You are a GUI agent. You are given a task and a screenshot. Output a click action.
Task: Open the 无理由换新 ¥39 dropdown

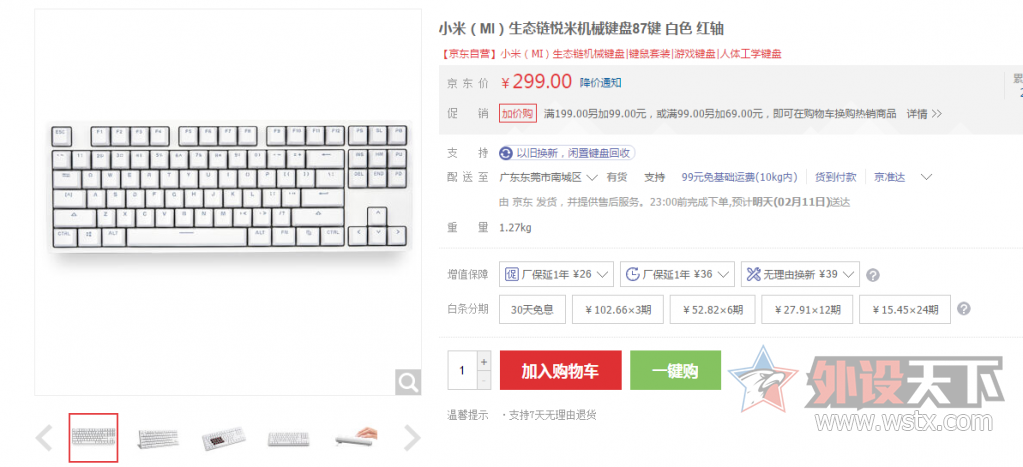[801, 275]
